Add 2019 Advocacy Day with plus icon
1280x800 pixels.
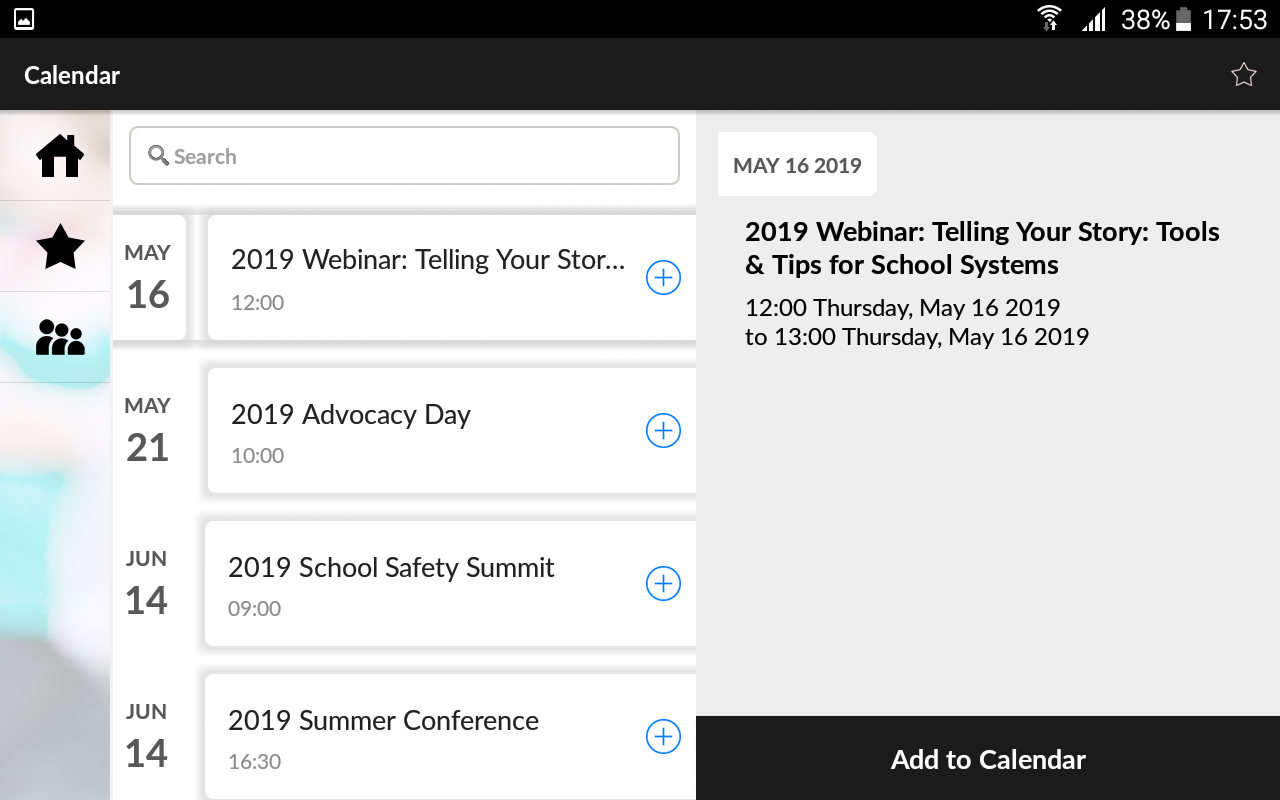tap(663, 431)
